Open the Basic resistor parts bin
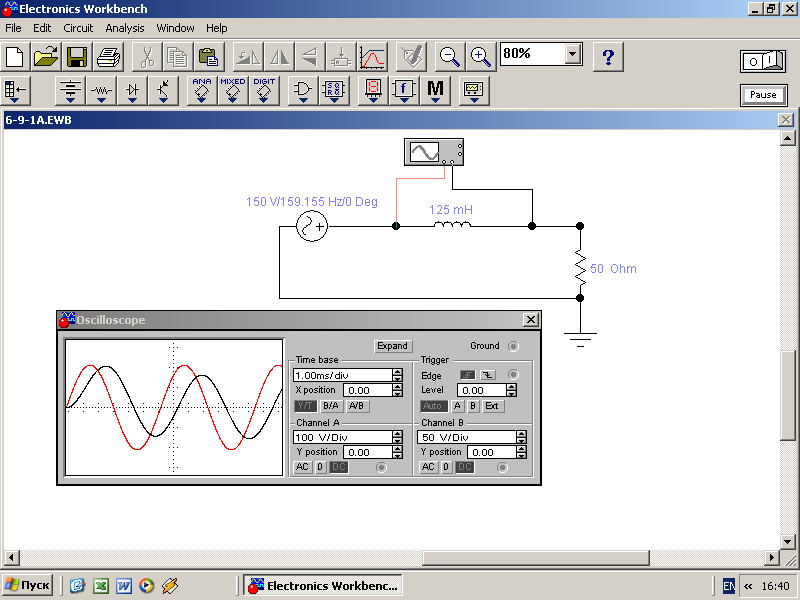The image size is (800, 600). pos(101,91)
